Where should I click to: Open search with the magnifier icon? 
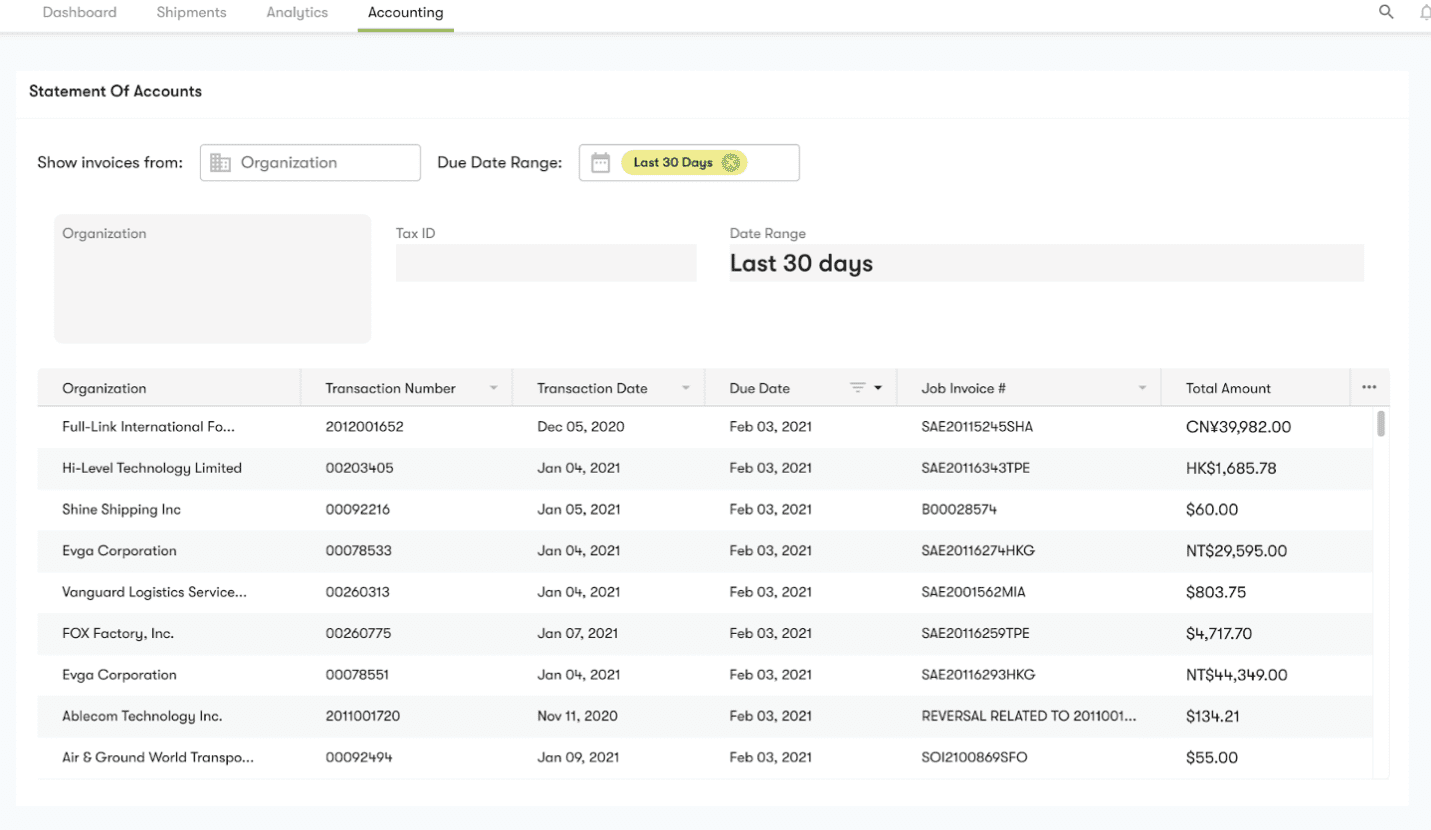[1386, 12]
